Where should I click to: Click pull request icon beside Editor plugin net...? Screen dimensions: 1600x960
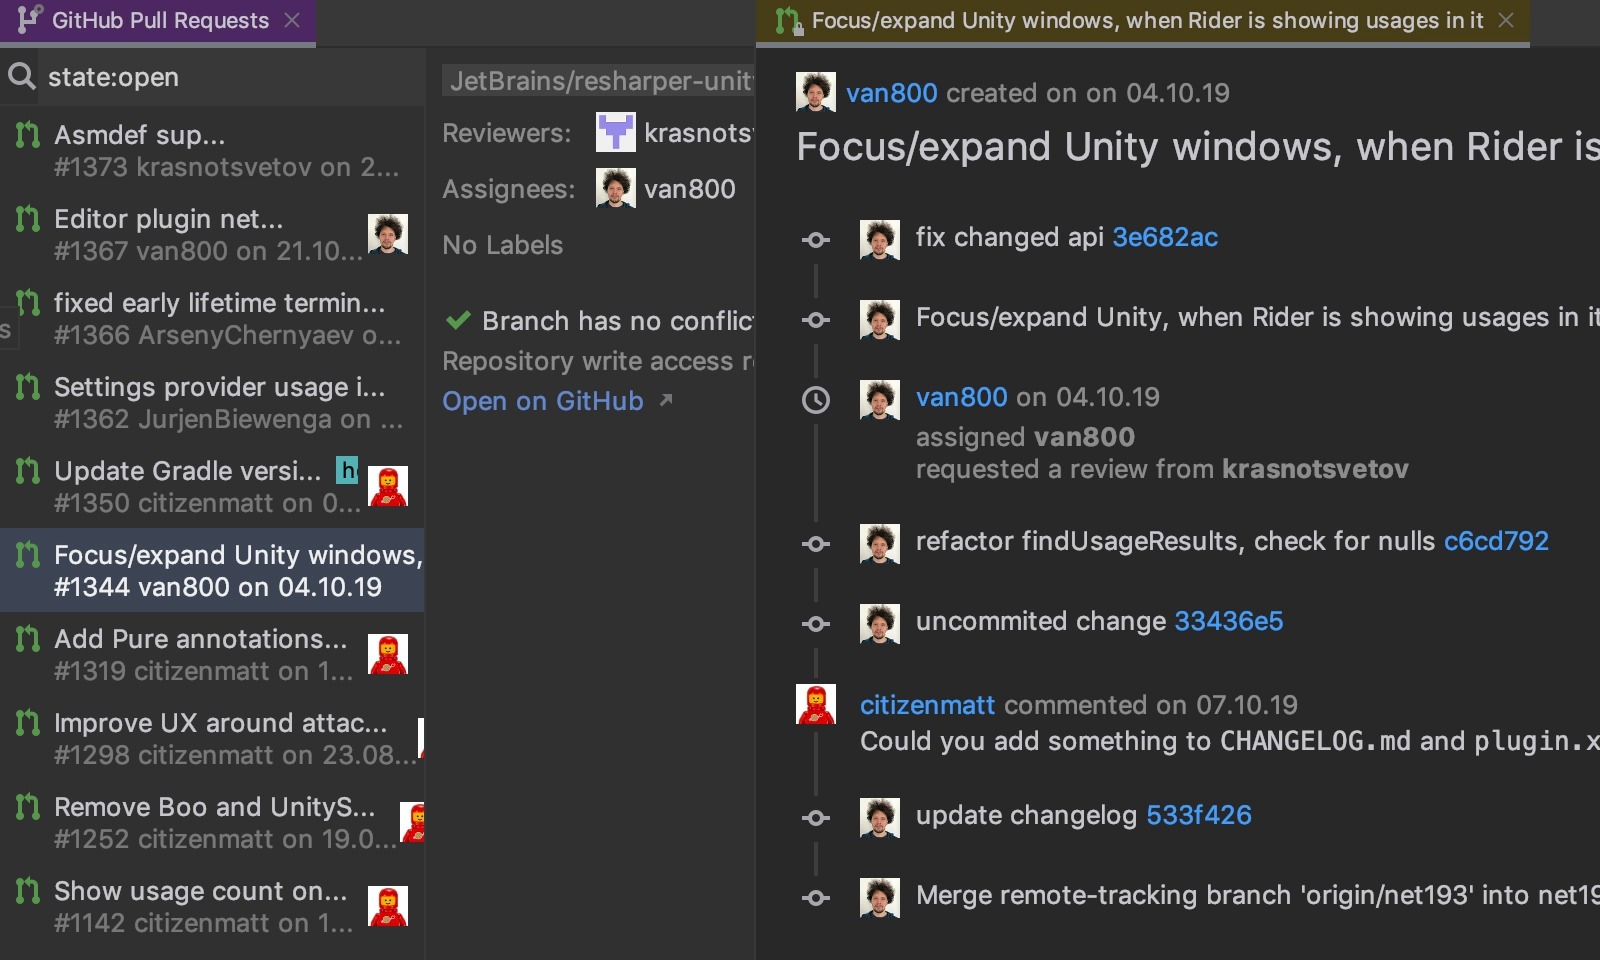(28, 218)
